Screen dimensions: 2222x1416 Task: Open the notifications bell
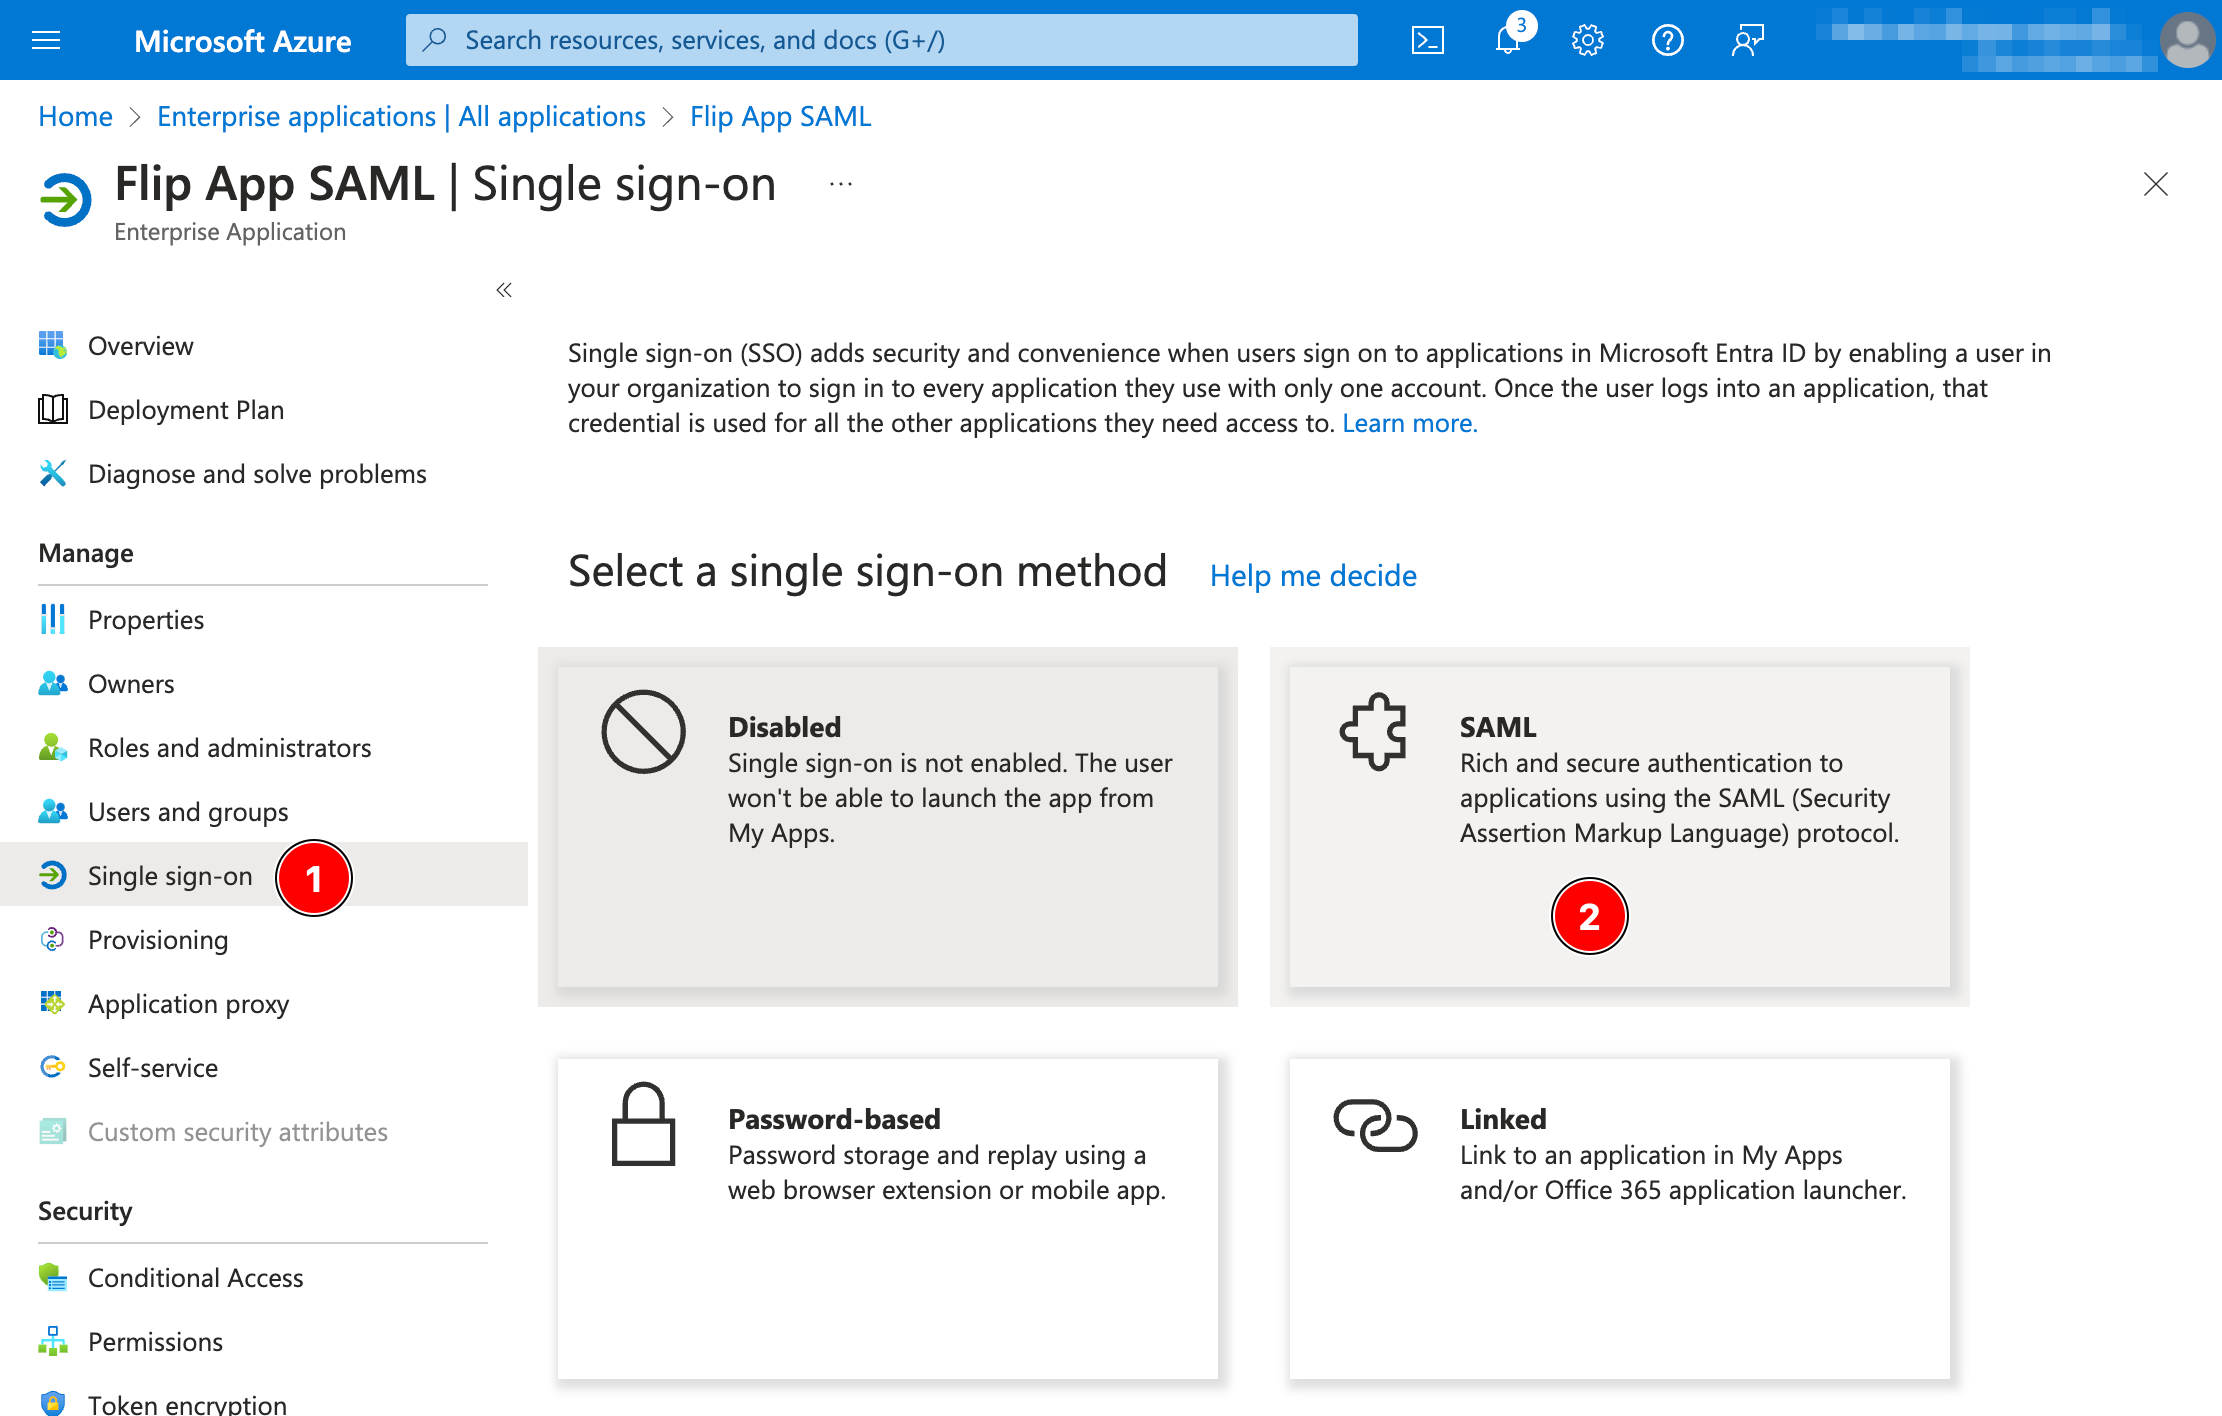1508,40
